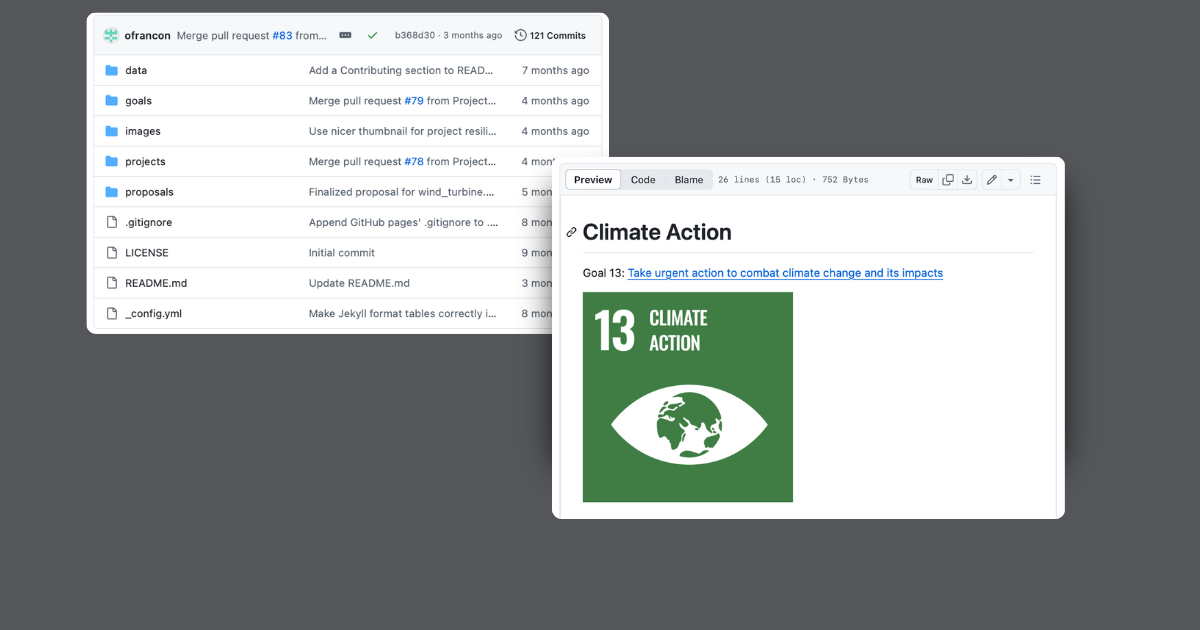Click the green checkmark status icon

click(x=372, y=35)
